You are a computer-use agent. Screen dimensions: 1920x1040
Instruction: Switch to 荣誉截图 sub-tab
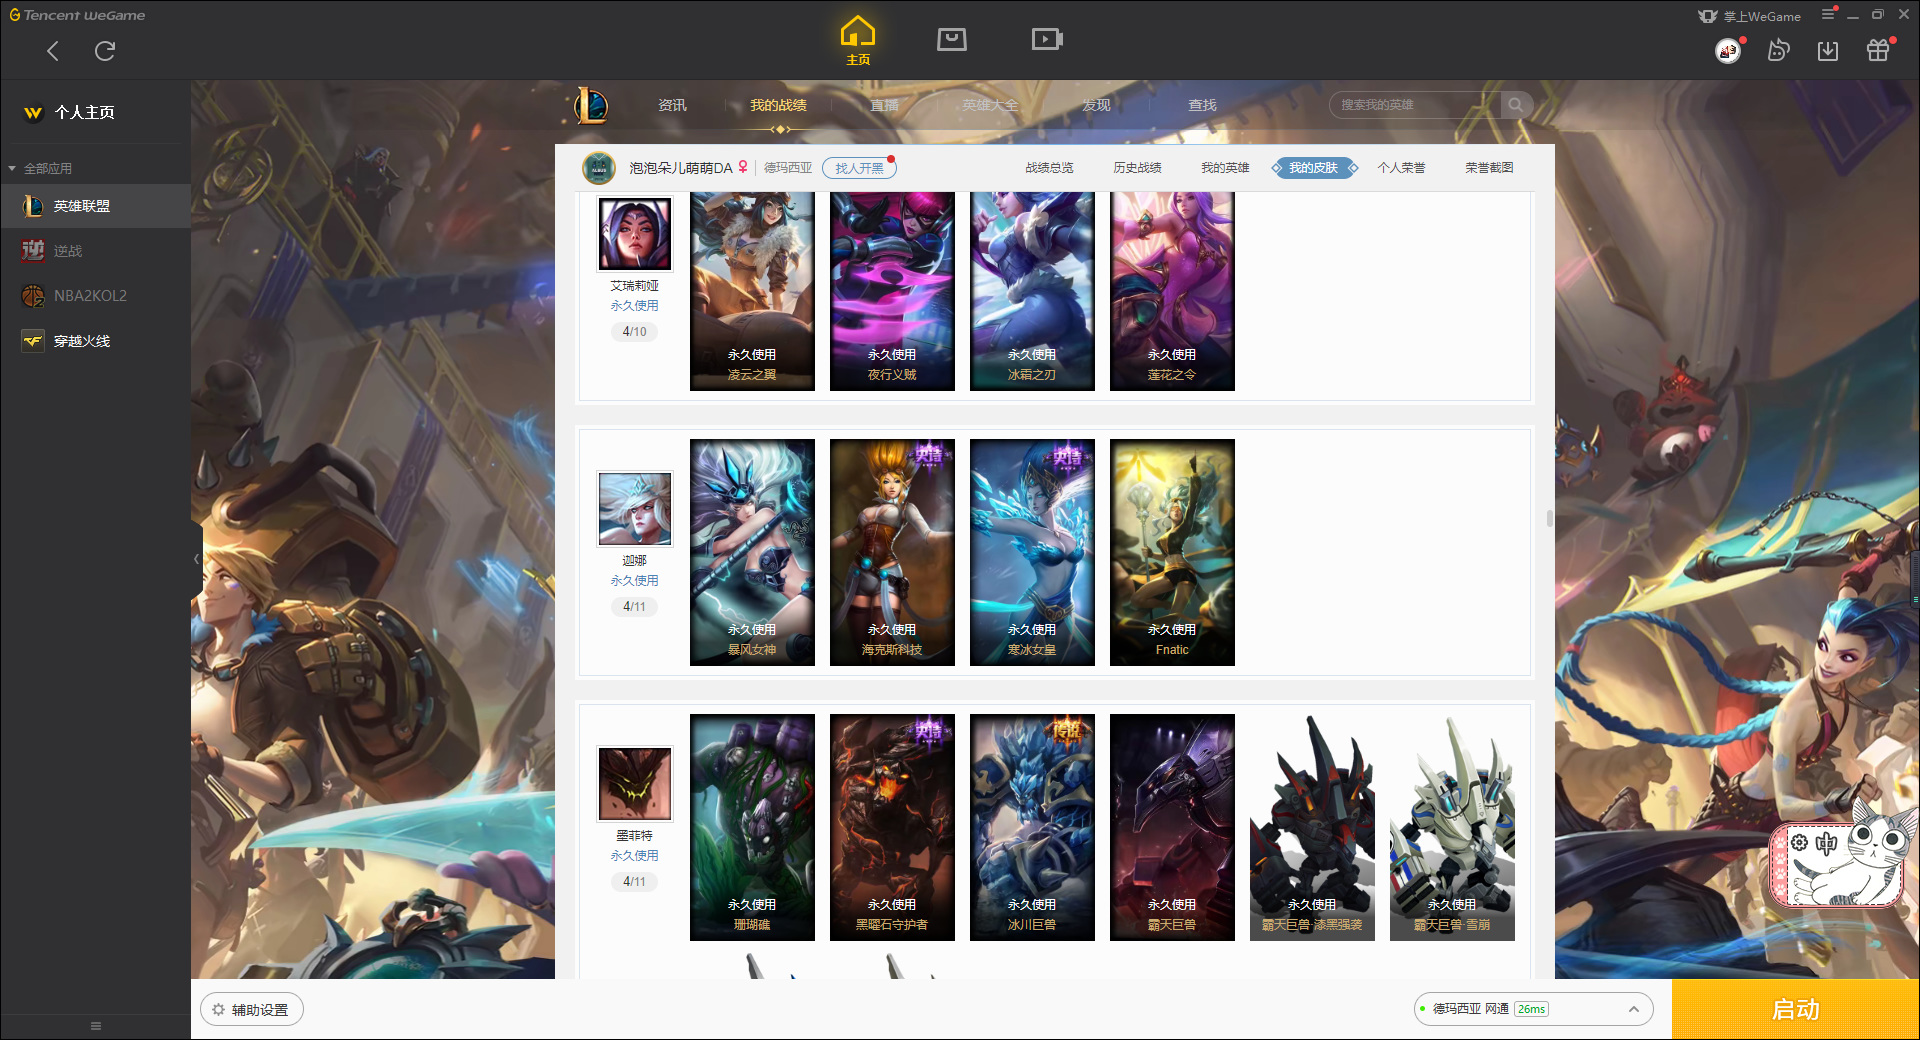pos(1489,168)
